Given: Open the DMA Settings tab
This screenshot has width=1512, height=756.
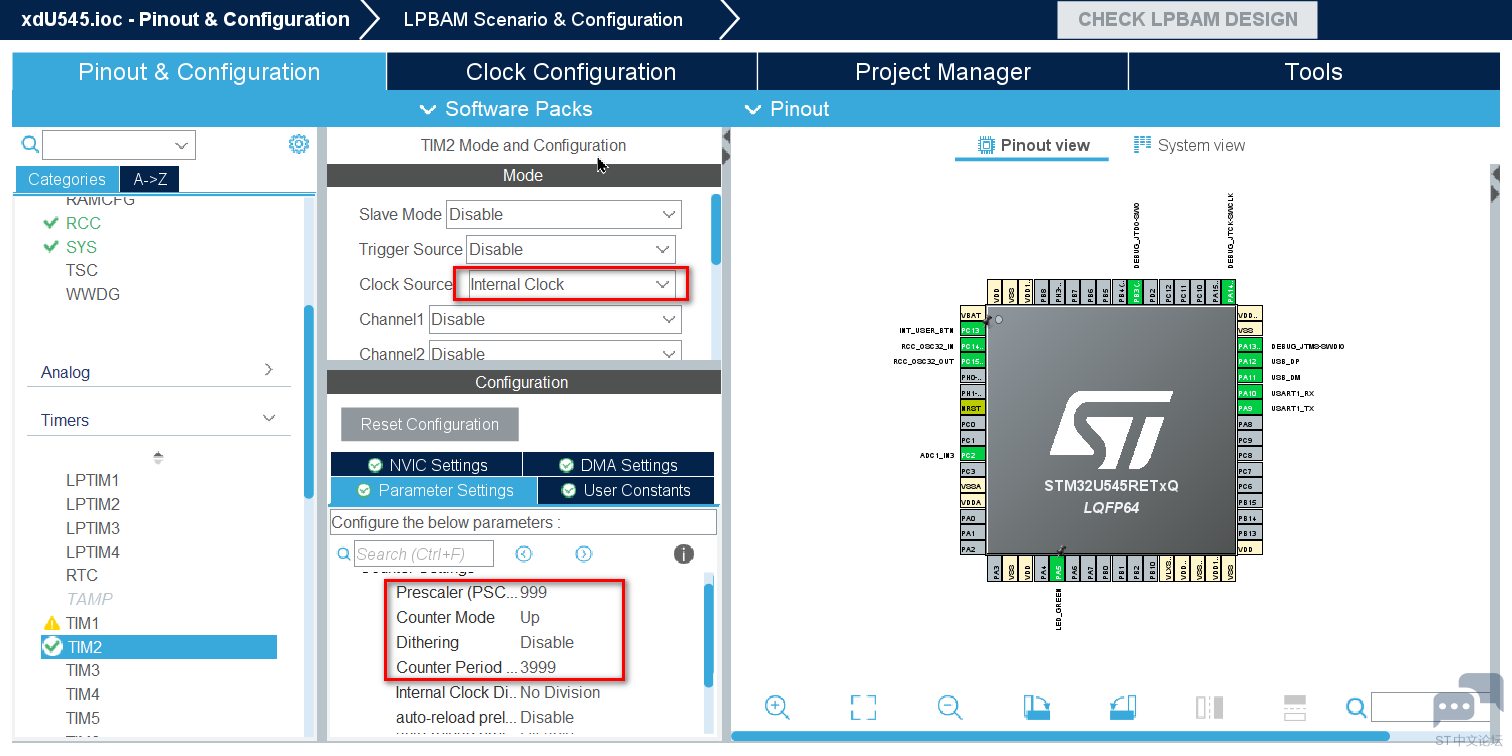Looking at the screenshot, I should coord(618,465).
